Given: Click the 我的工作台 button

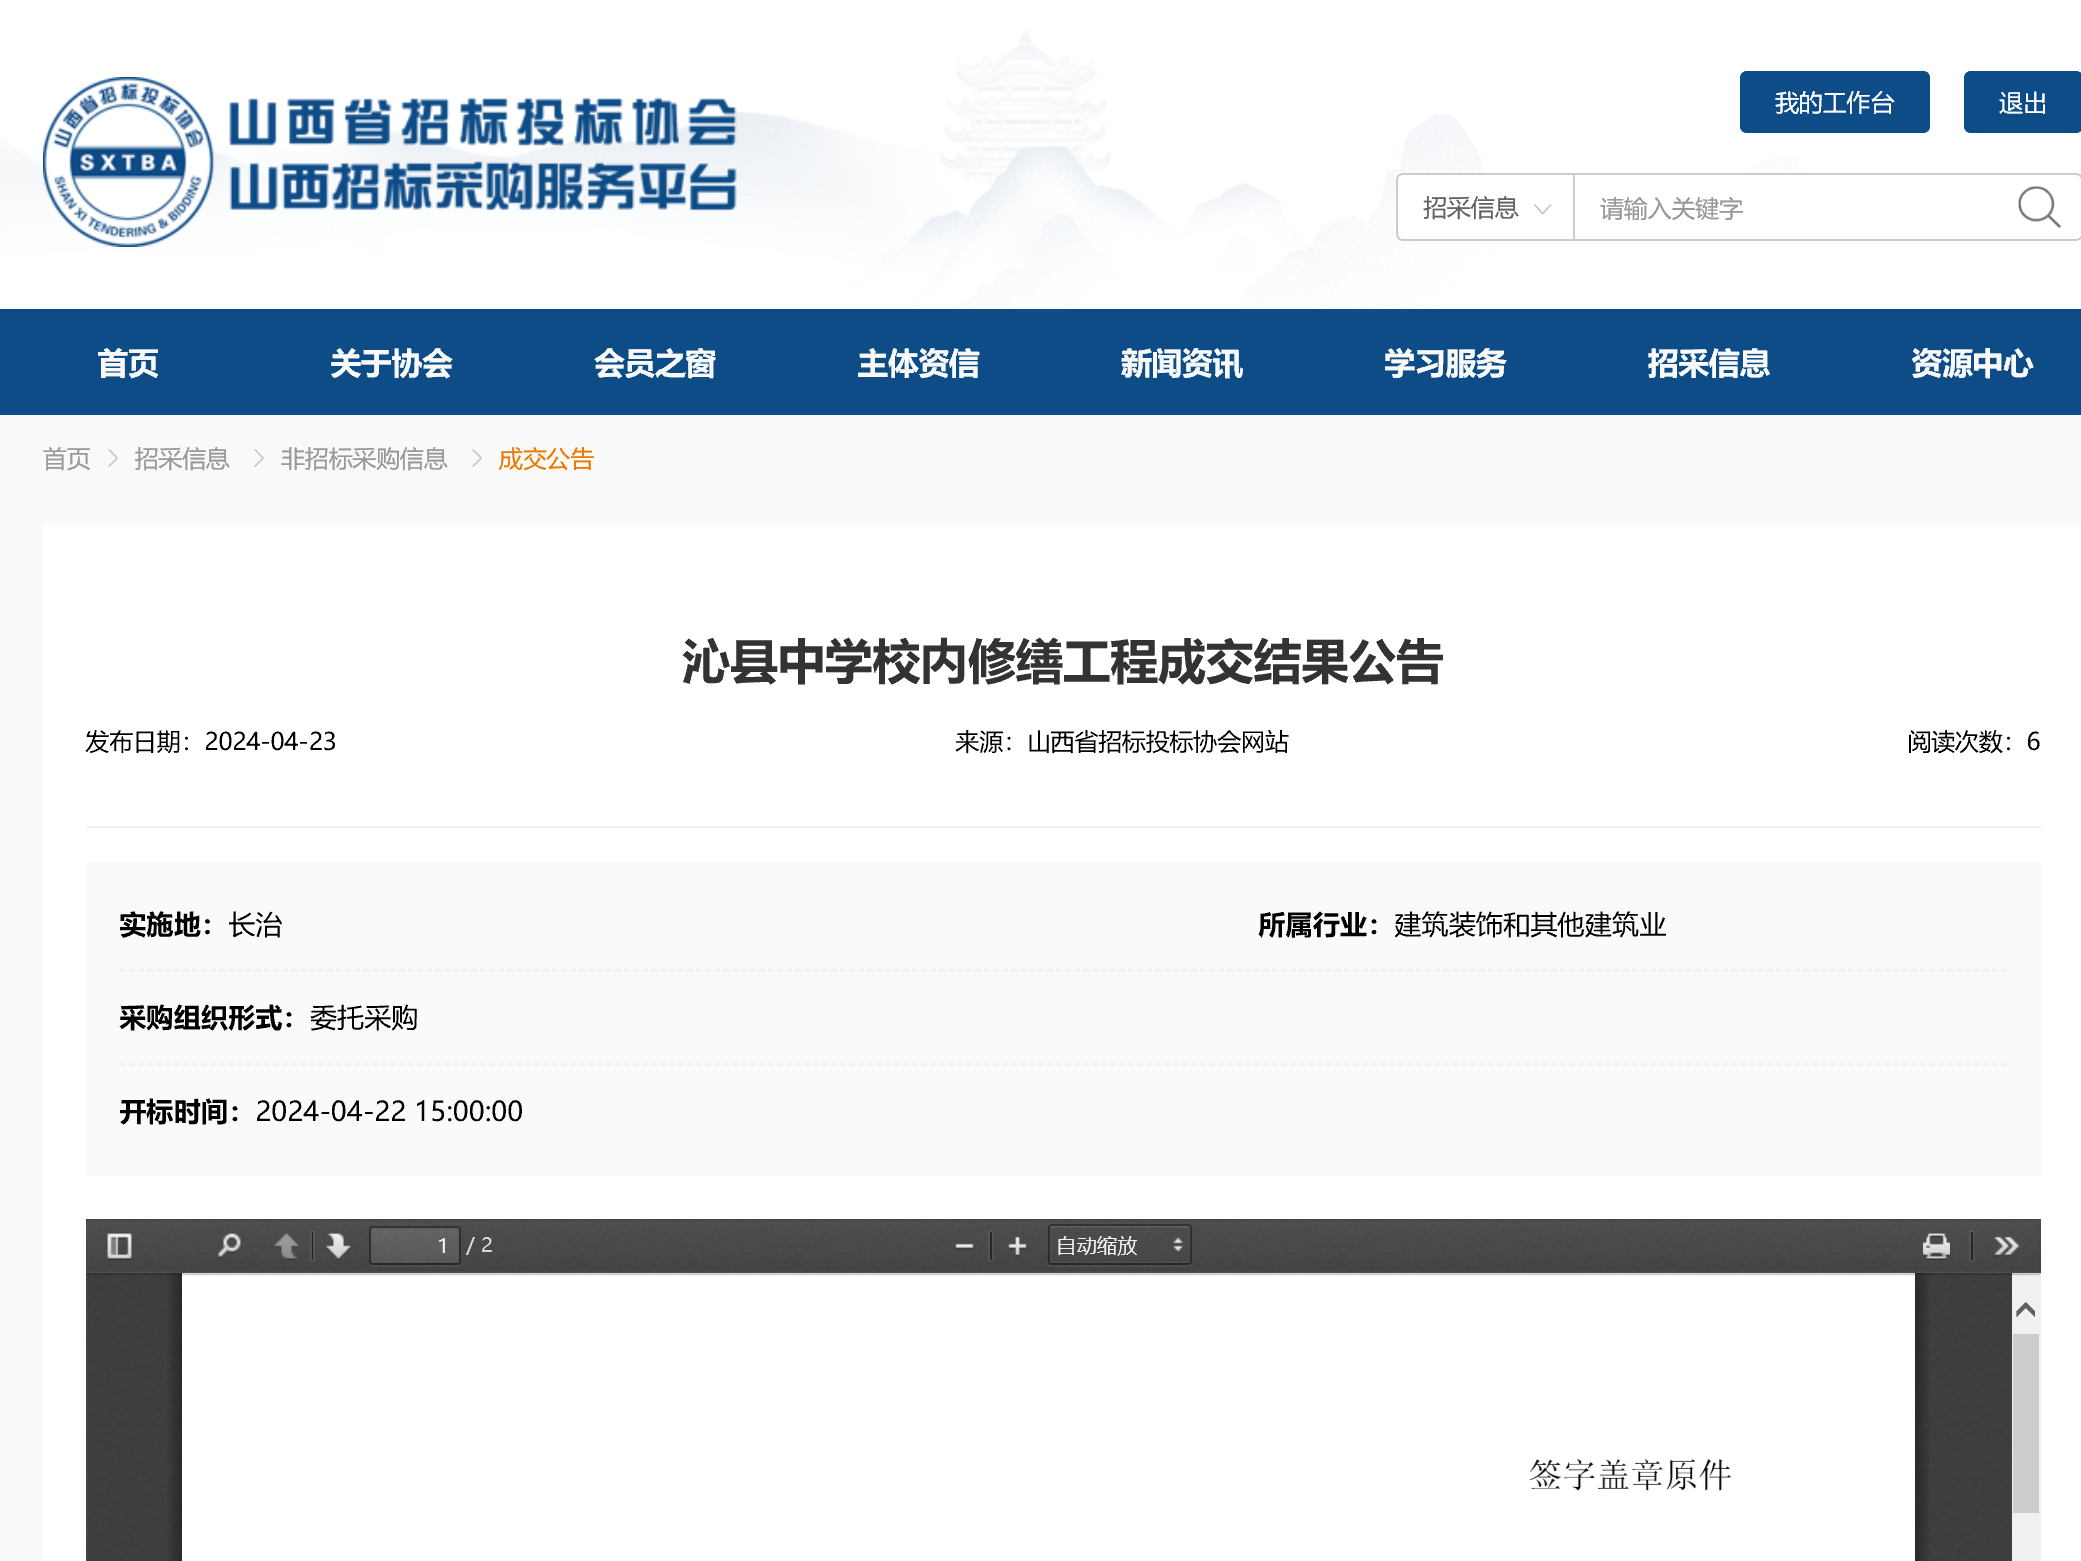Looking at the screenshot, I should [x=1834, y=102].
